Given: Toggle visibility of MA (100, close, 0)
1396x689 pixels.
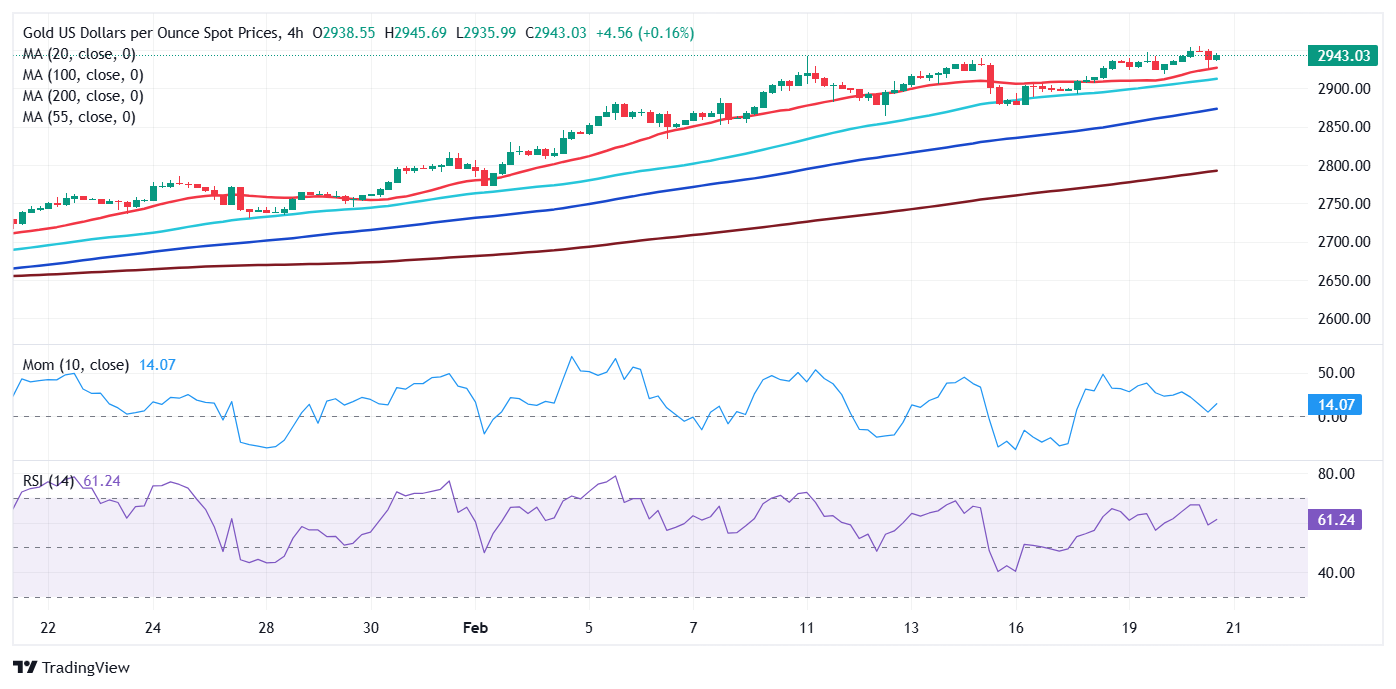Looking at the screenshot, I should point(82,74).
